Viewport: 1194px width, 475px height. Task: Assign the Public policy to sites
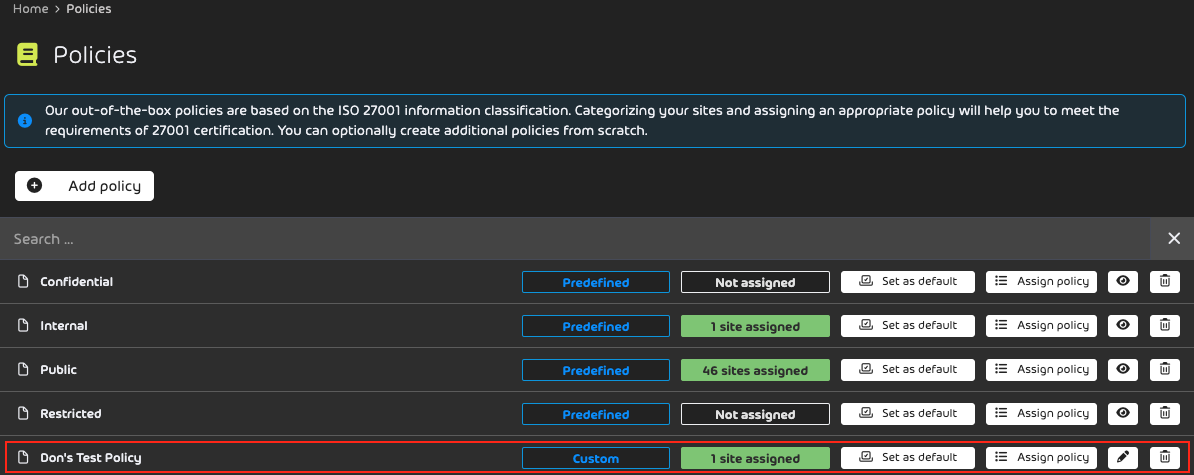pyautogui.click(x=1042, y=370)
